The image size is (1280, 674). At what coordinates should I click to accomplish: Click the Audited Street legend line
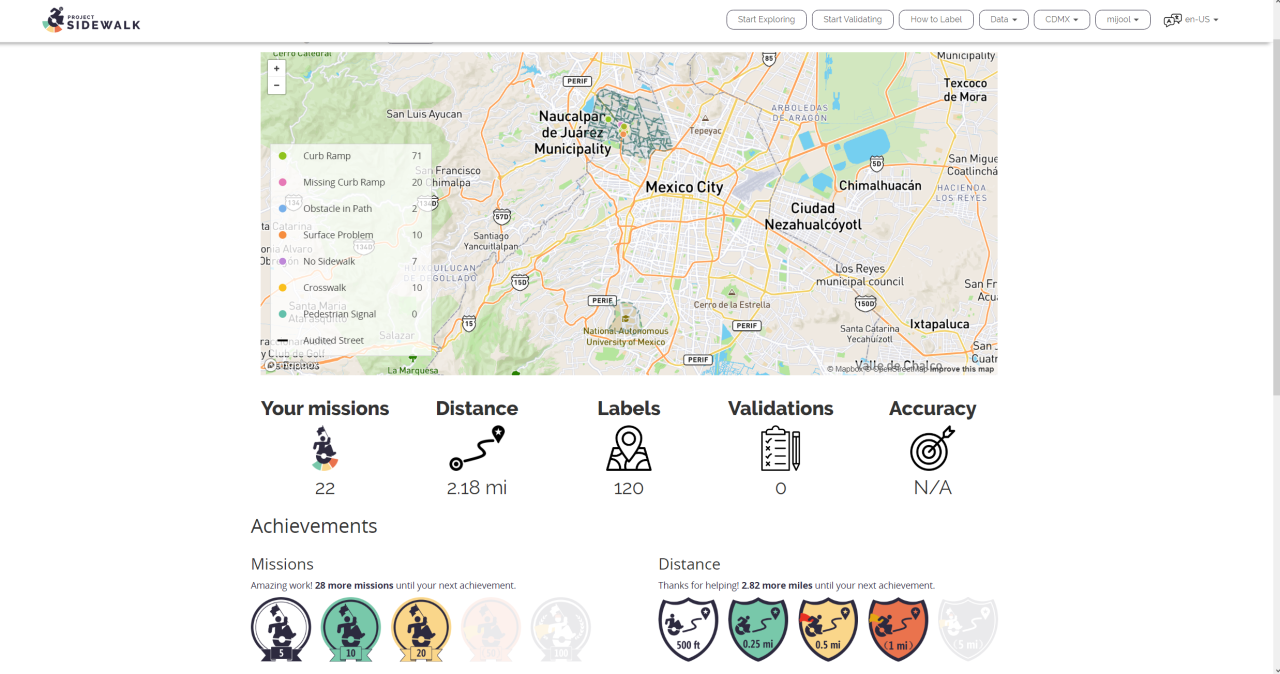click(283, 340)
